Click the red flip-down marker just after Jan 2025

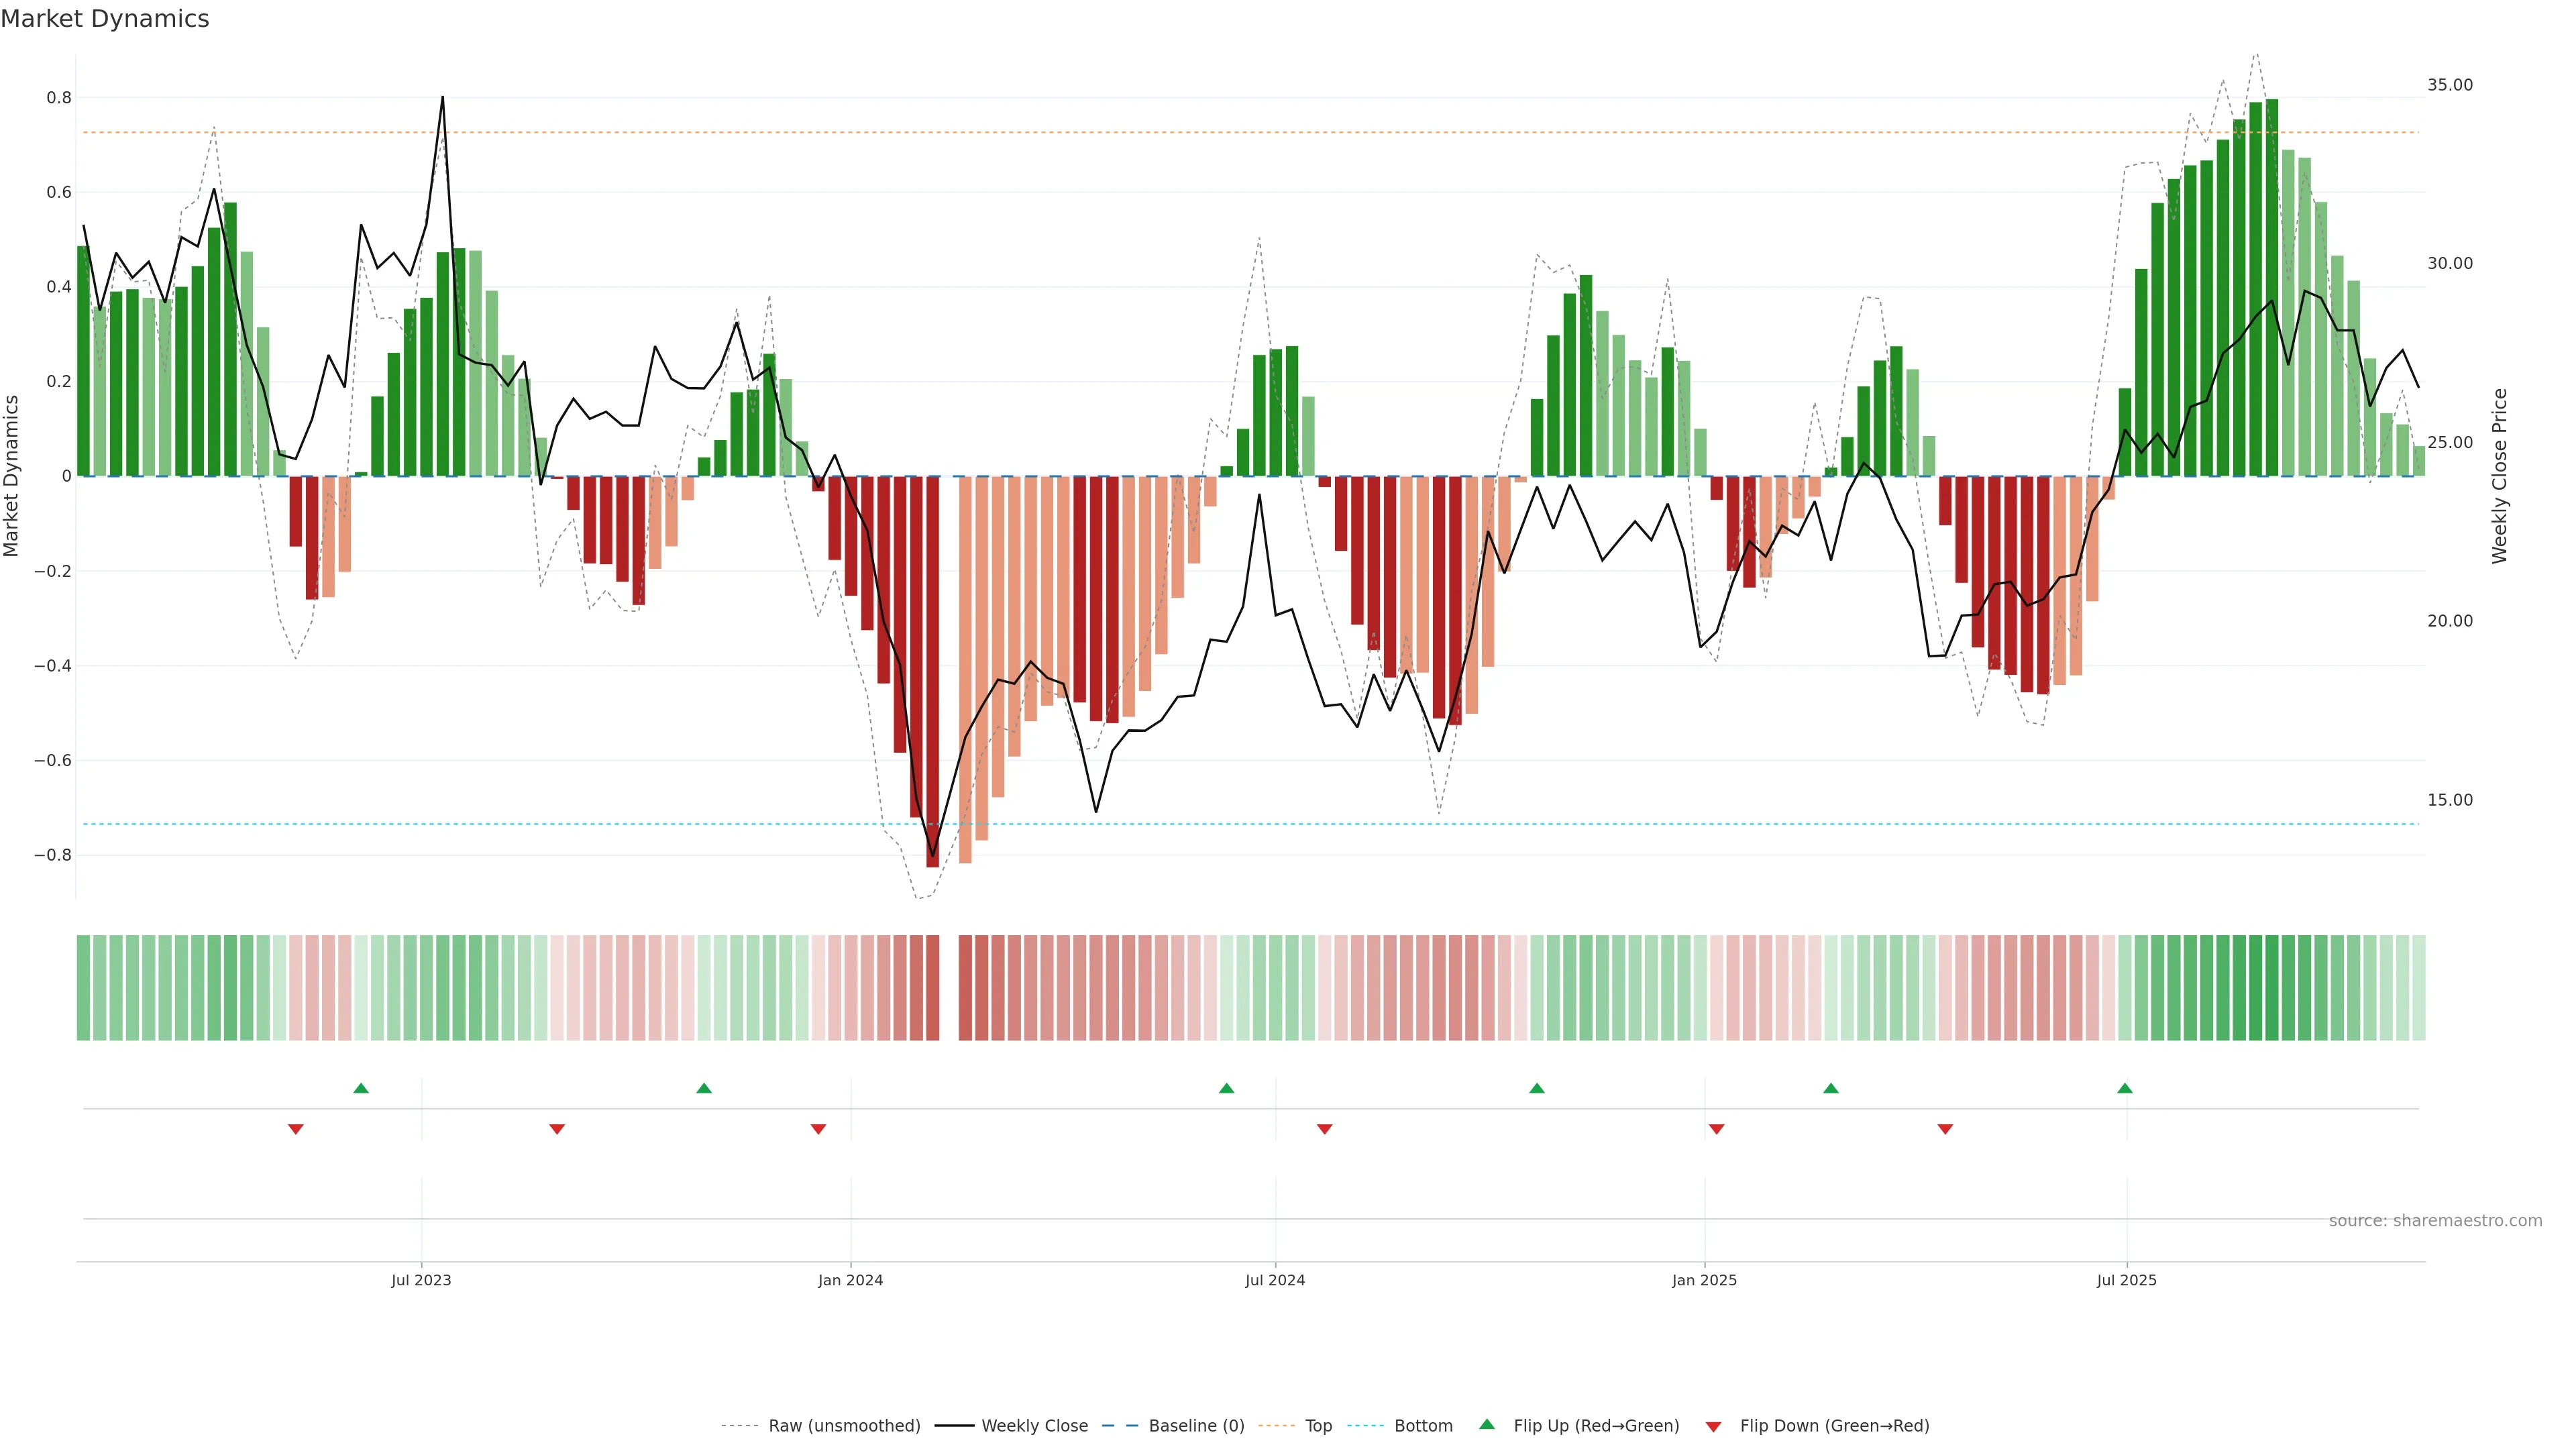(x=1716, y=1129)
